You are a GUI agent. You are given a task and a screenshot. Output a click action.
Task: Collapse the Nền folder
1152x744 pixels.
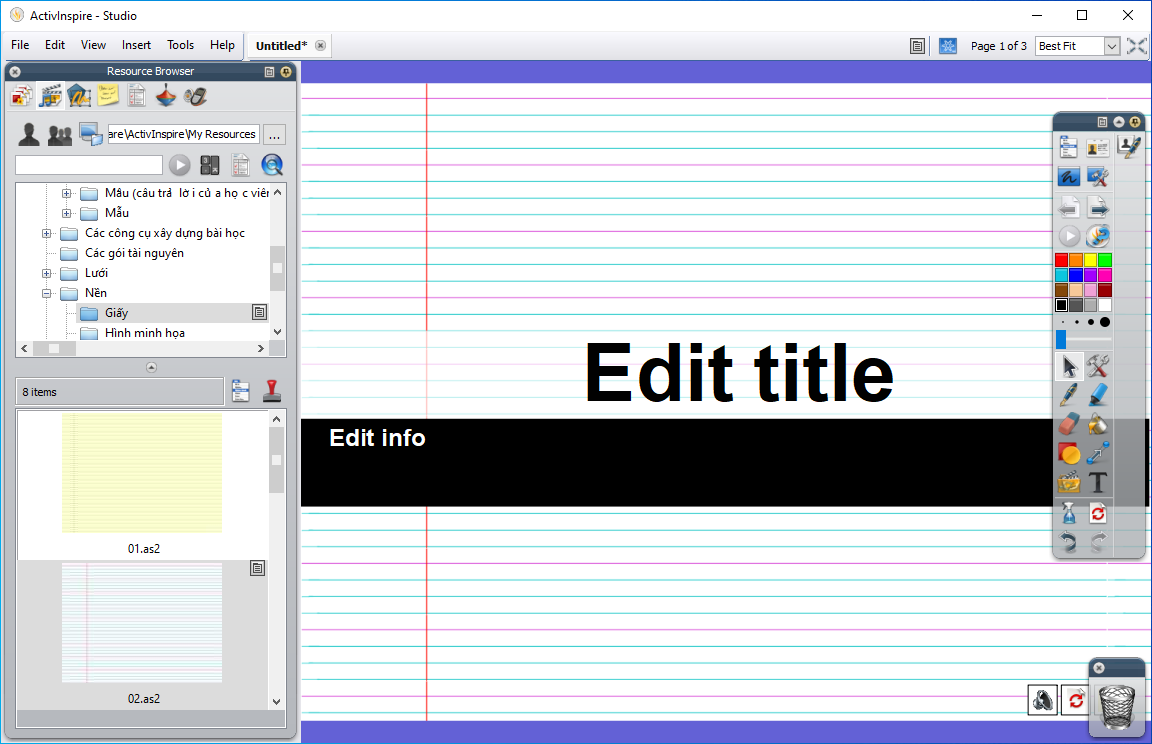coord(47,293)
